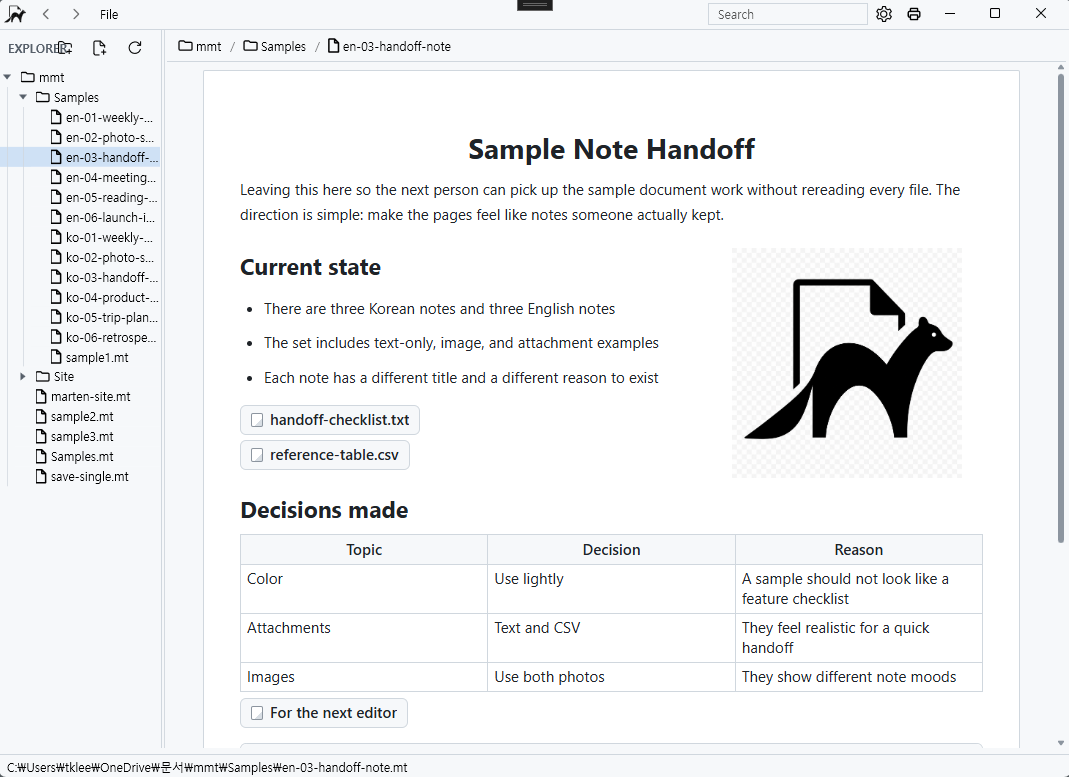1069x777 pixels.
Task: Select the Samples folder in tree
Action: tap(67, 97)
